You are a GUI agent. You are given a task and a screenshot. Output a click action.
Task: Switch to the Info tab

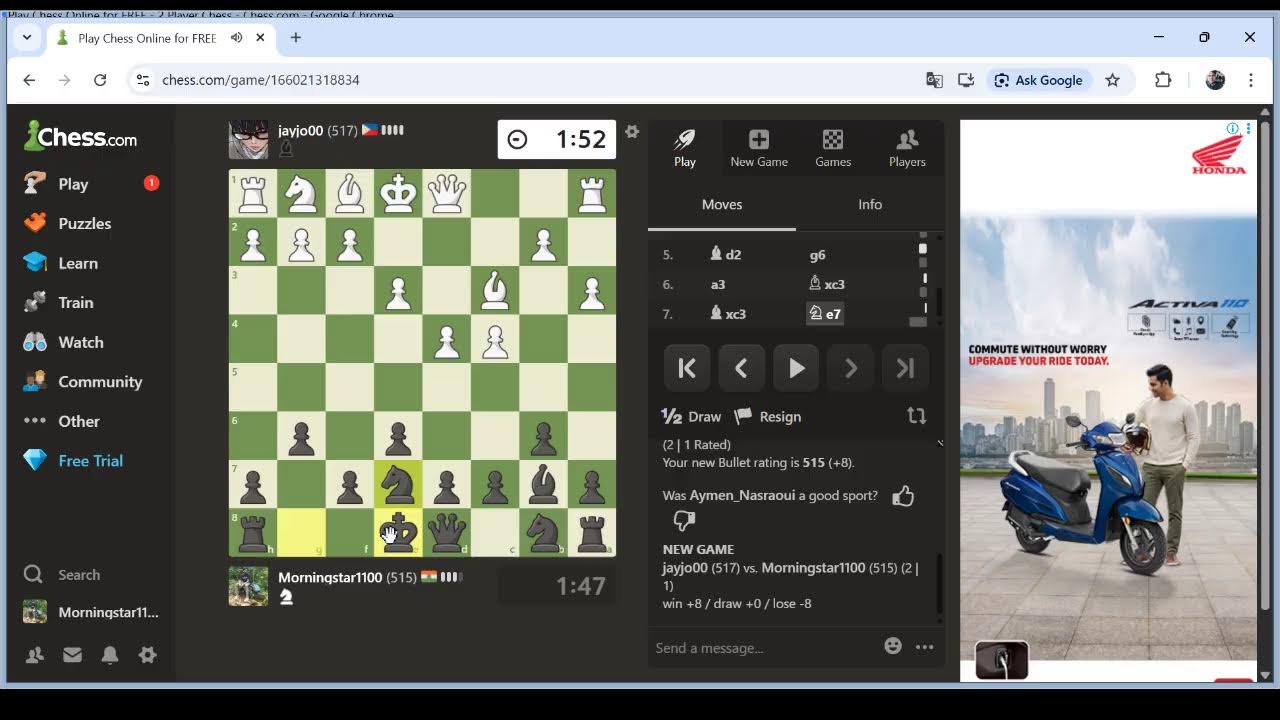pyautogui.click(x=870, y=204)
